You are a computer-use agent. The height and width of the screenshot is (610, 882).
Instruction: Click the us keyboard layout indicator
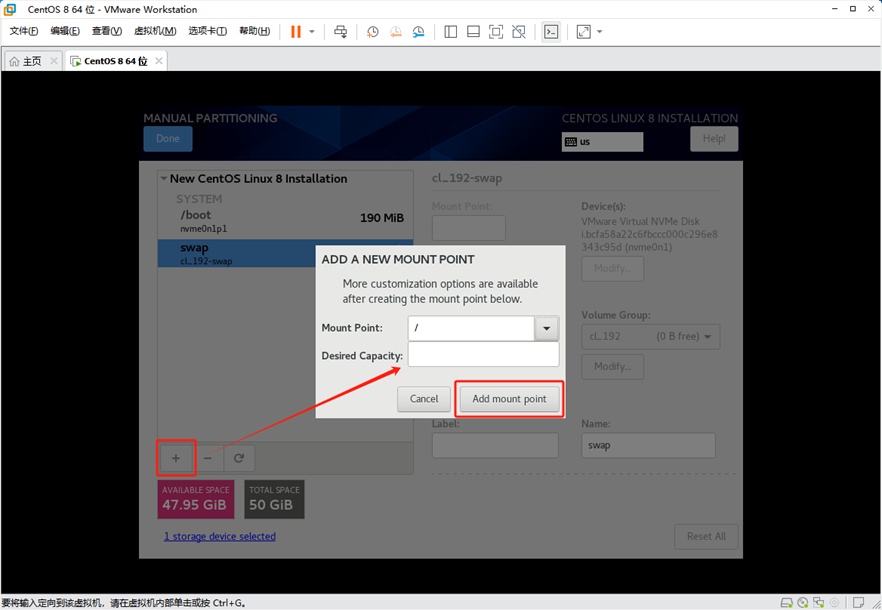pyautogui.click(x=602, y=142)
